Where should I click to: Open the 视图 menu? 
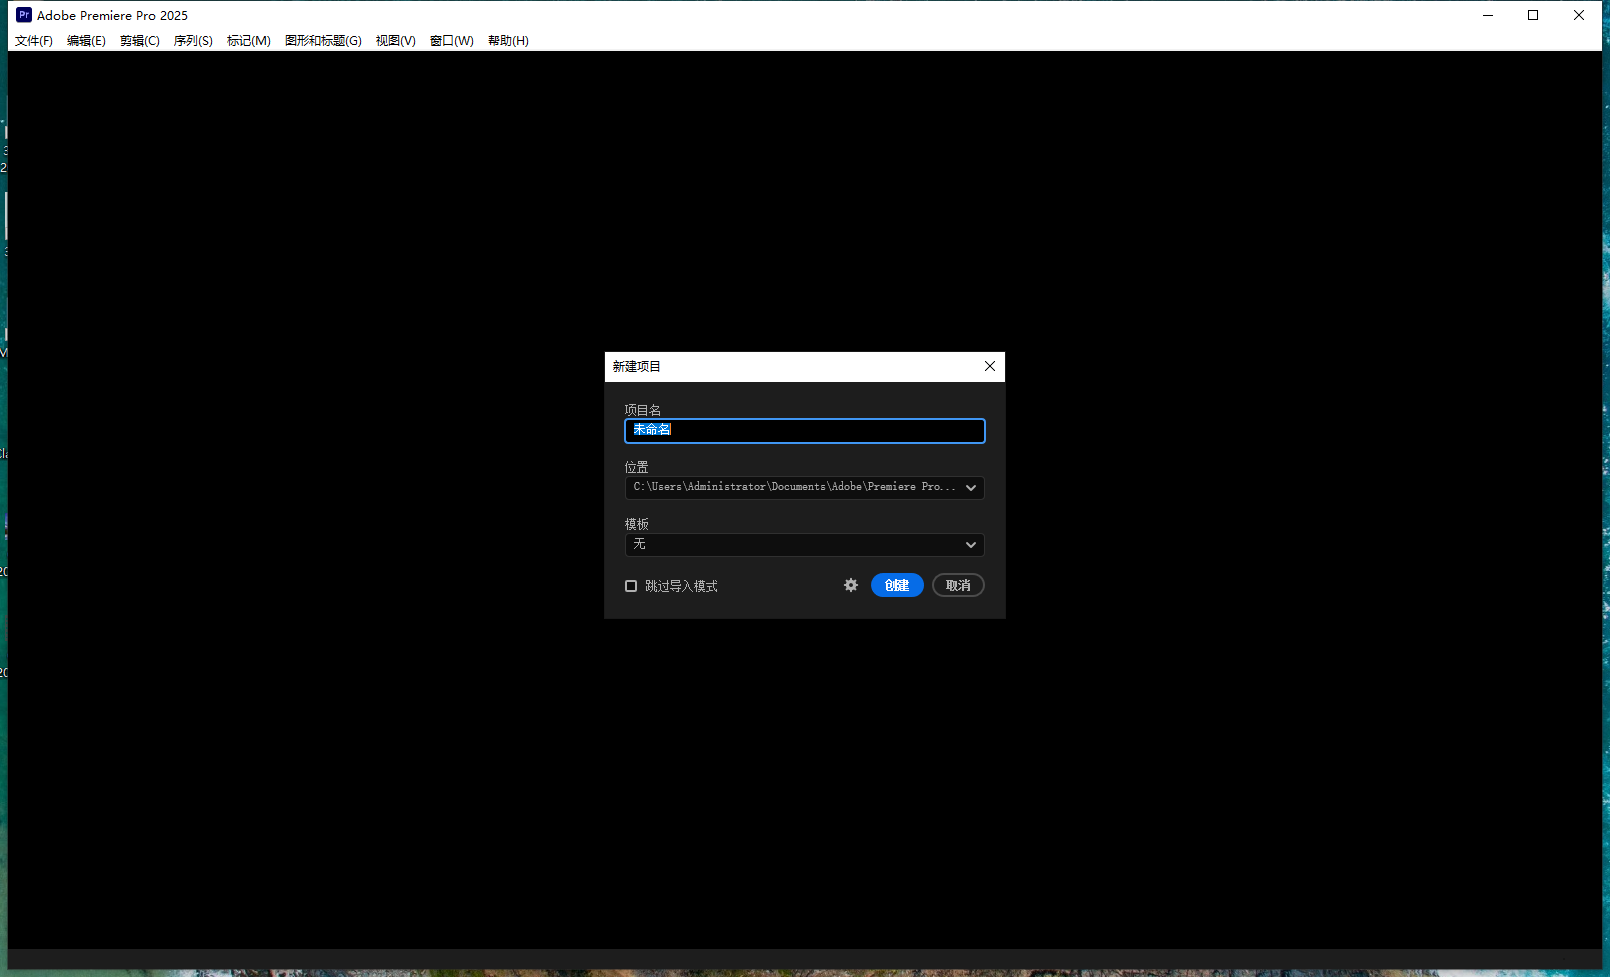tap(395, 41)
